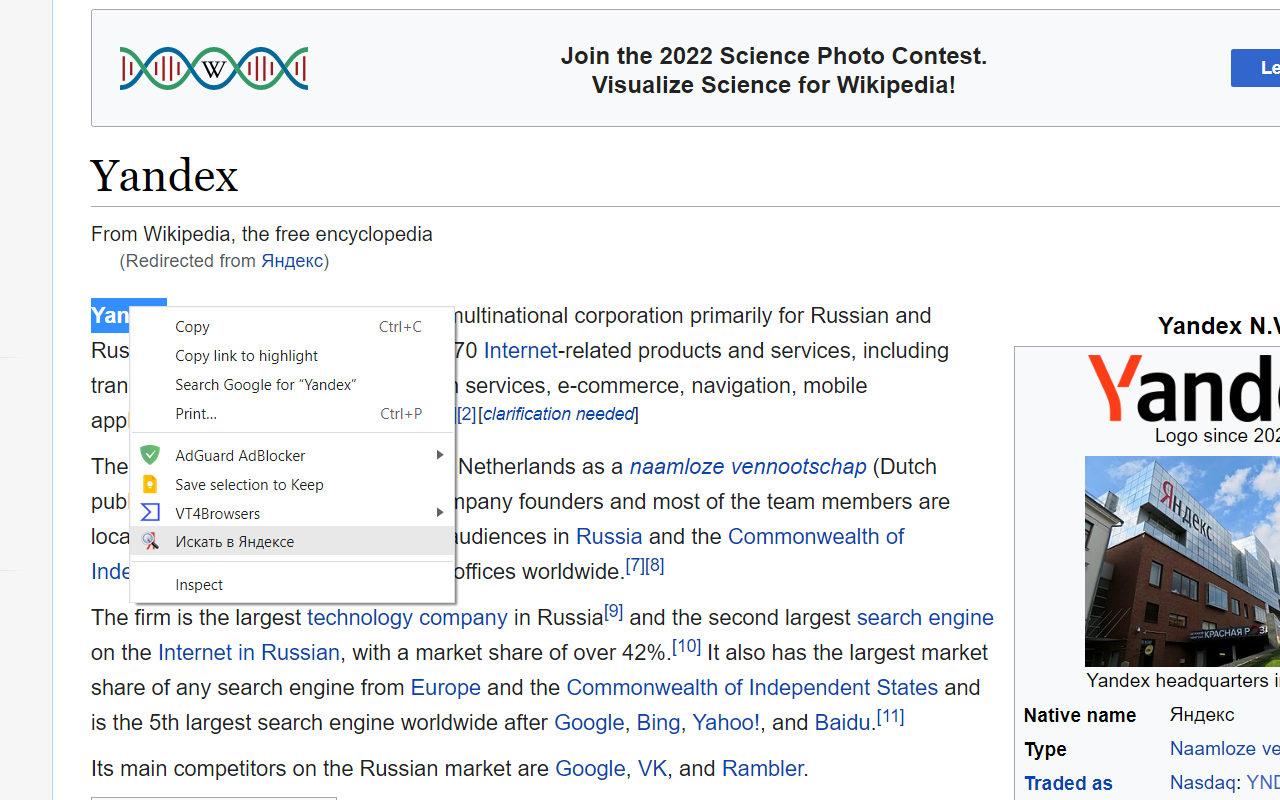The width and height of the screenshot is (1280, 800).
Task: Open the Yandex headquarters photo
Action: pyautogui.click(x=1182, y=561)
